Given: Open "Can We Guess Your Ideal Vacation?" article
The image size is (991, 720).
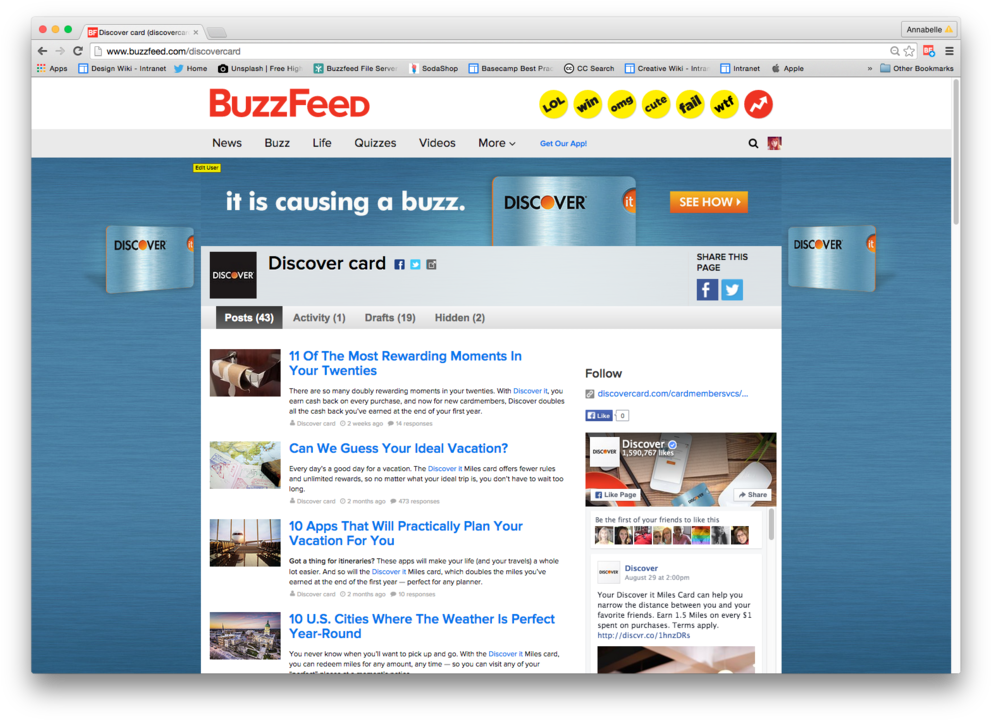Looking at the screenshot, I should pyautogui.click(x=398, y=449).
